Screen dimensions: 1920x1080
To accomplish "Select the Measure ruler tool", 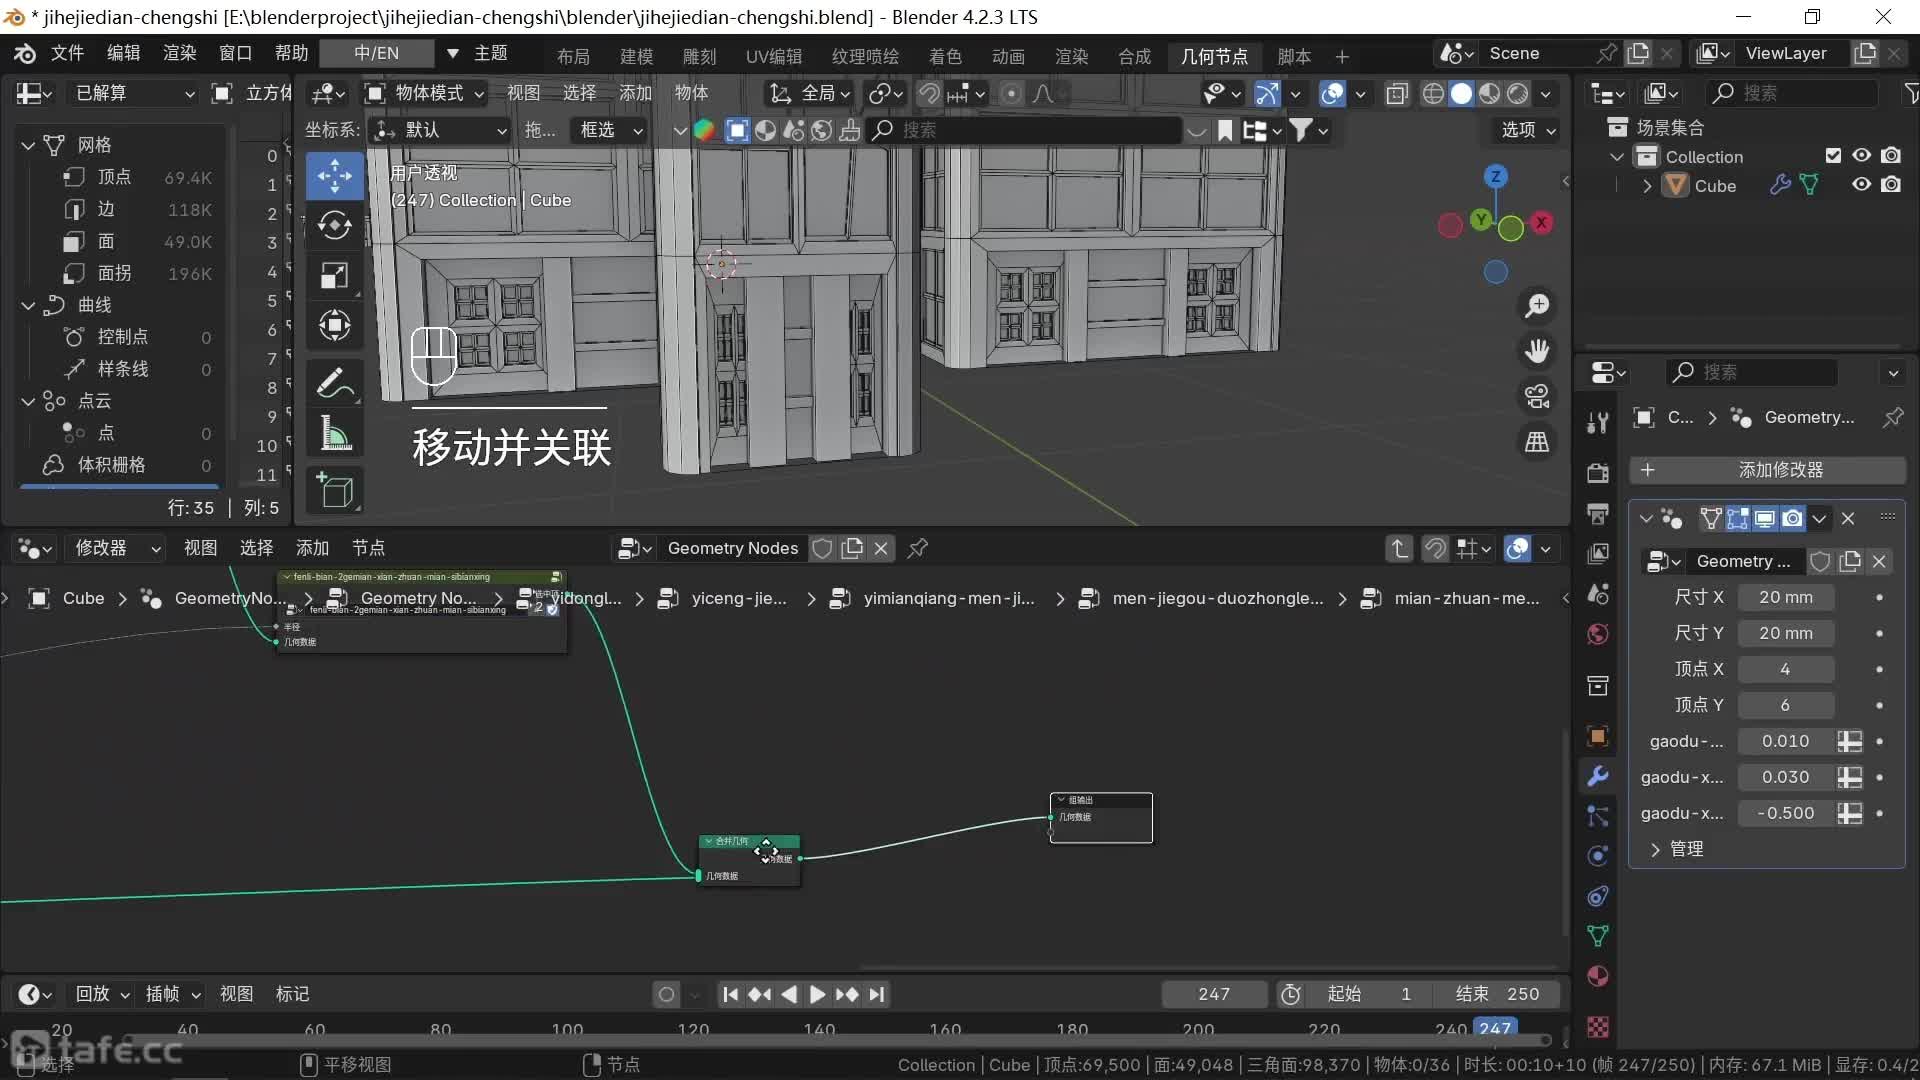I will pos(334,435).
